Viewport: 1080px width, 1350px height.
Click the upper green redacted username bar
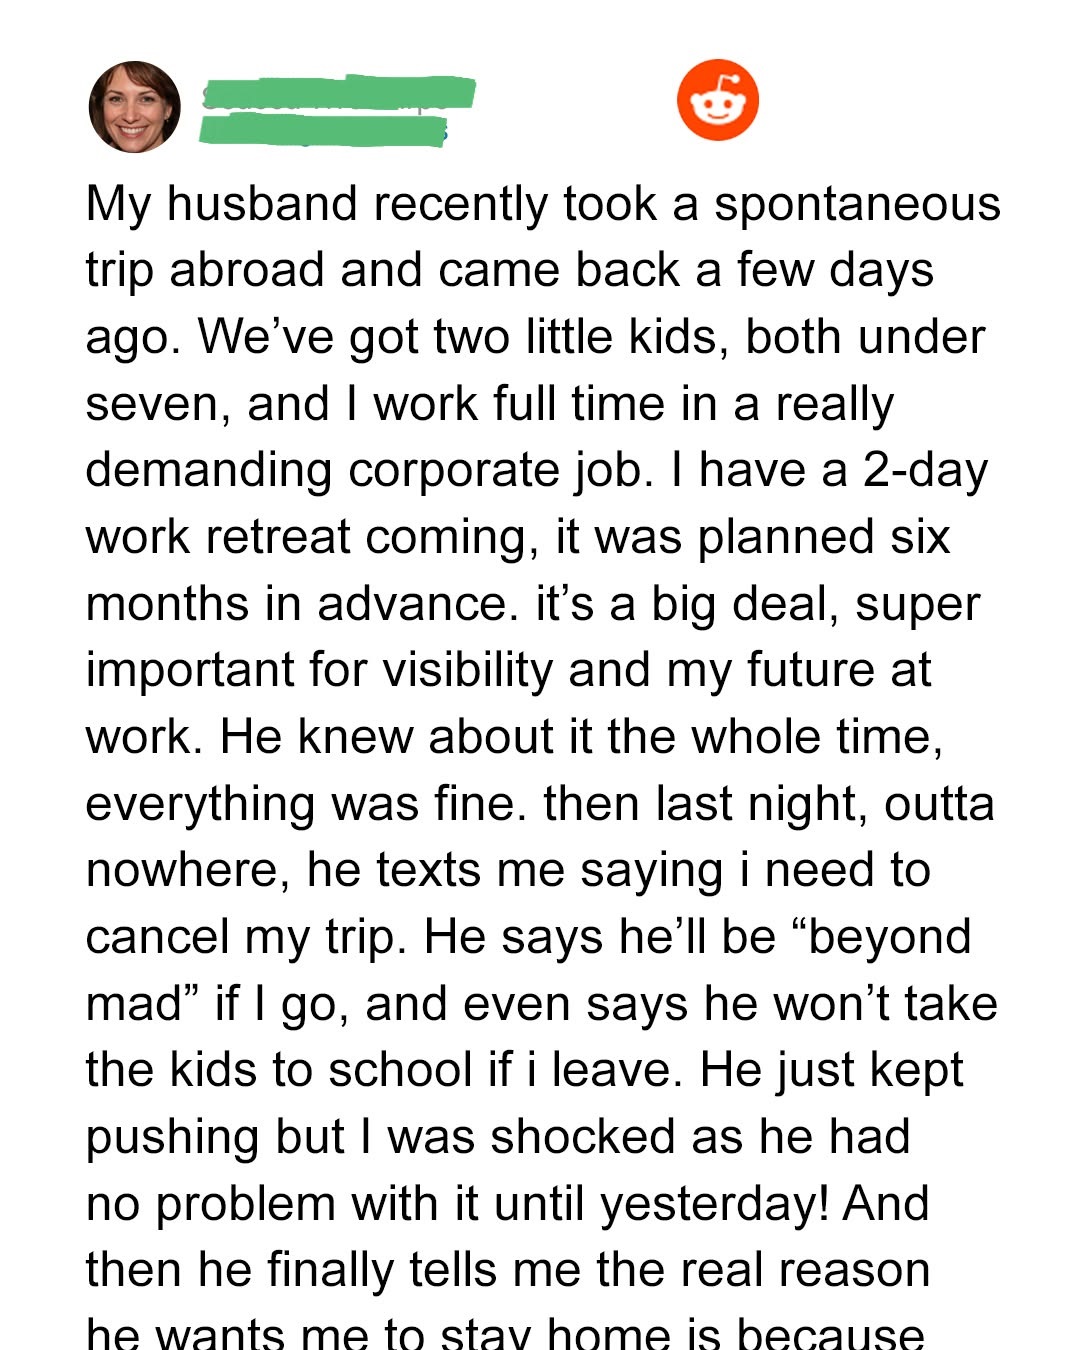[x=338, y=92]
